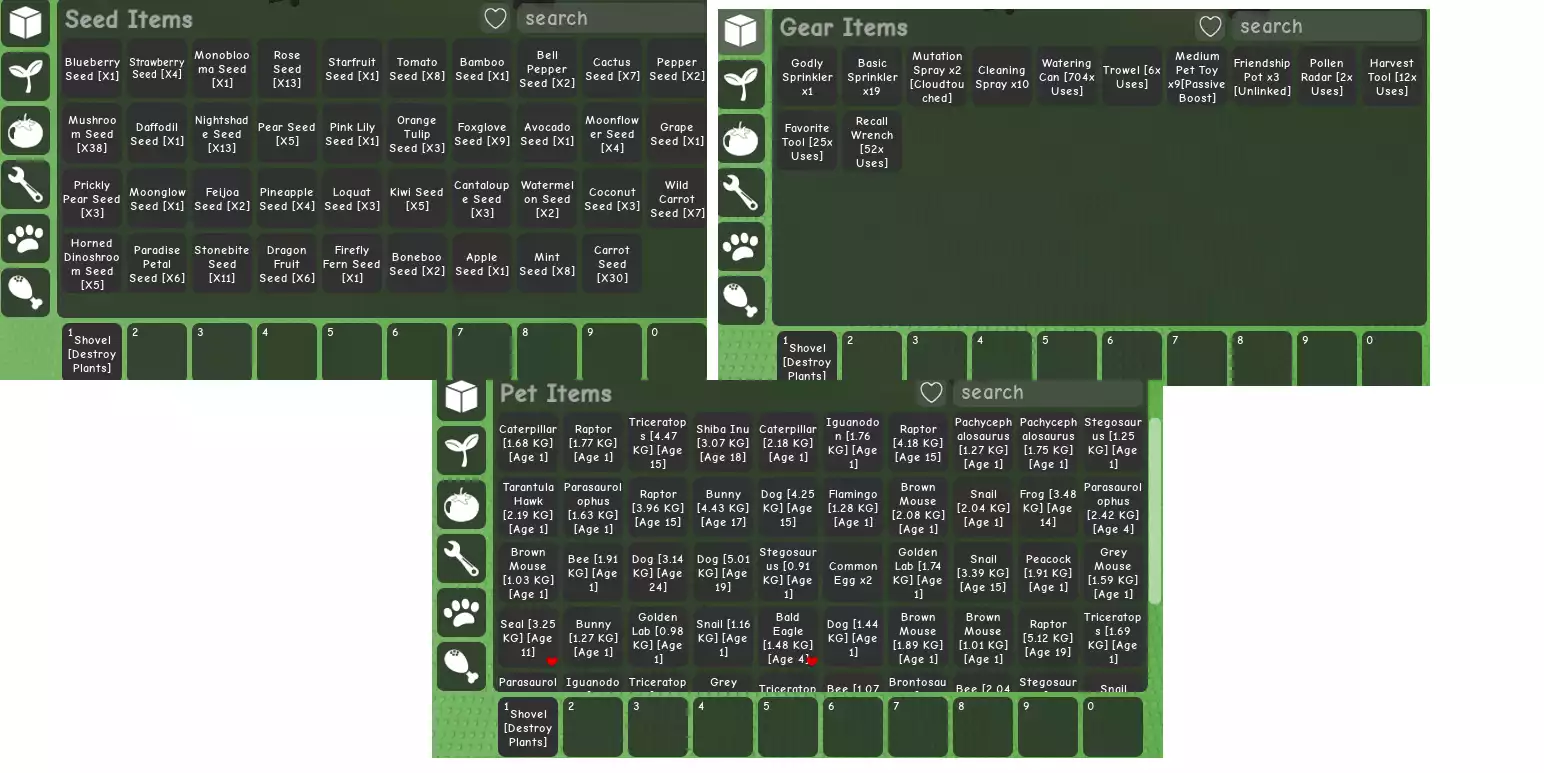
Task: Click the Pet Items list scrollbar
Action: [1154, 510]
